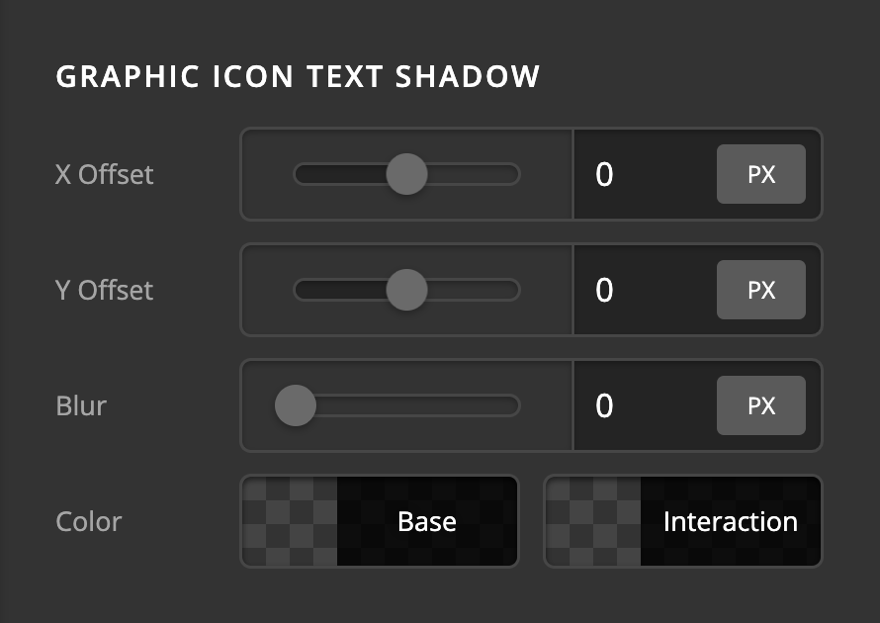Click the PX unit button for X Offset
The image size is (880, 623).
[761, 174]
